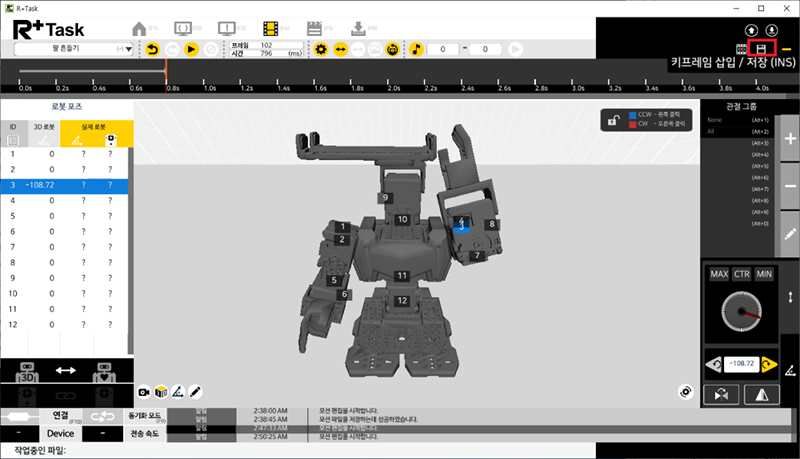Click the MAX angle button
Screen dimensions: 800x459
(x=719, y=274)
